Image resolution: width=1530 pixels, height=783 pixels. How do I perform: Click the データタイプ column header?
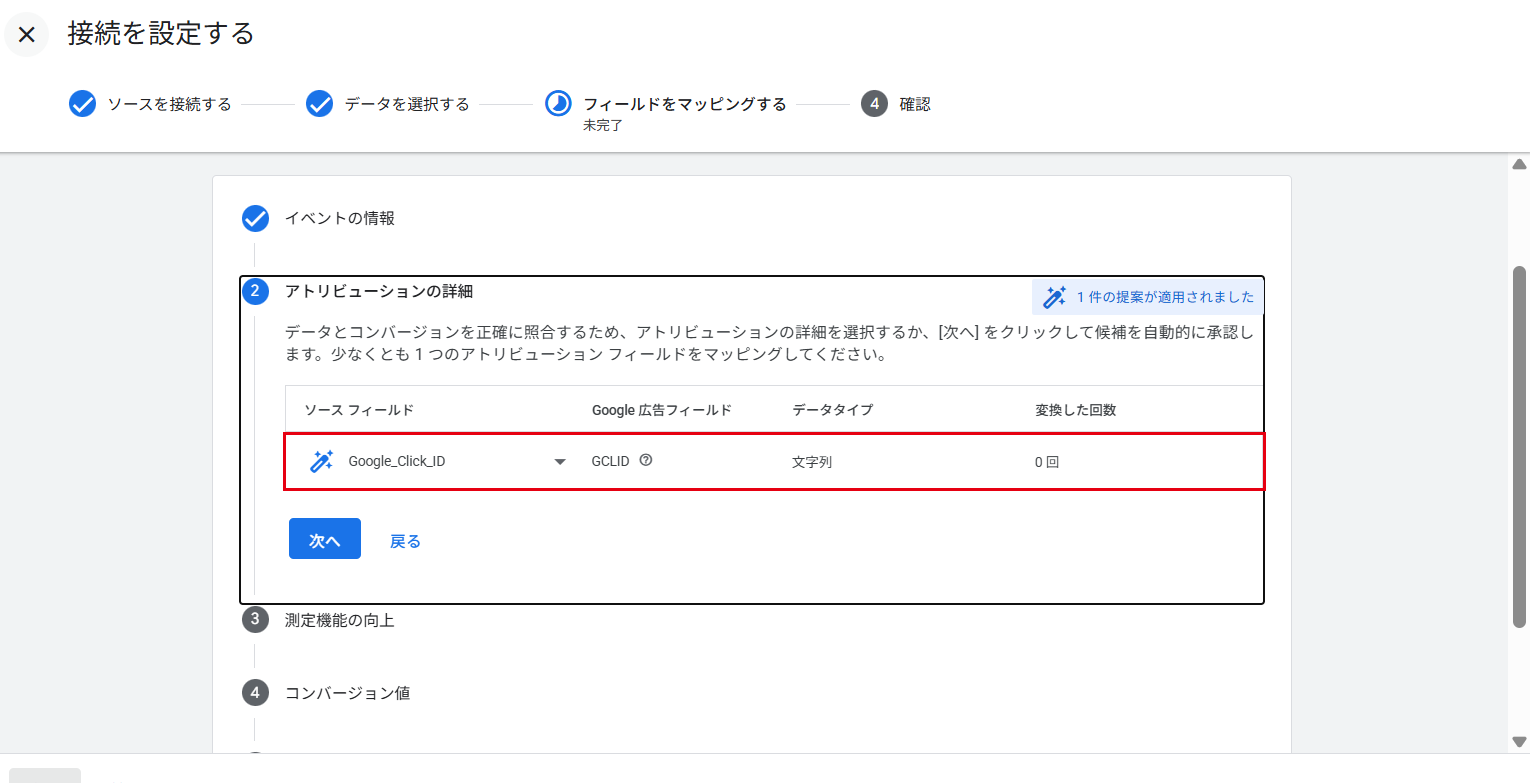coord(833,410)
